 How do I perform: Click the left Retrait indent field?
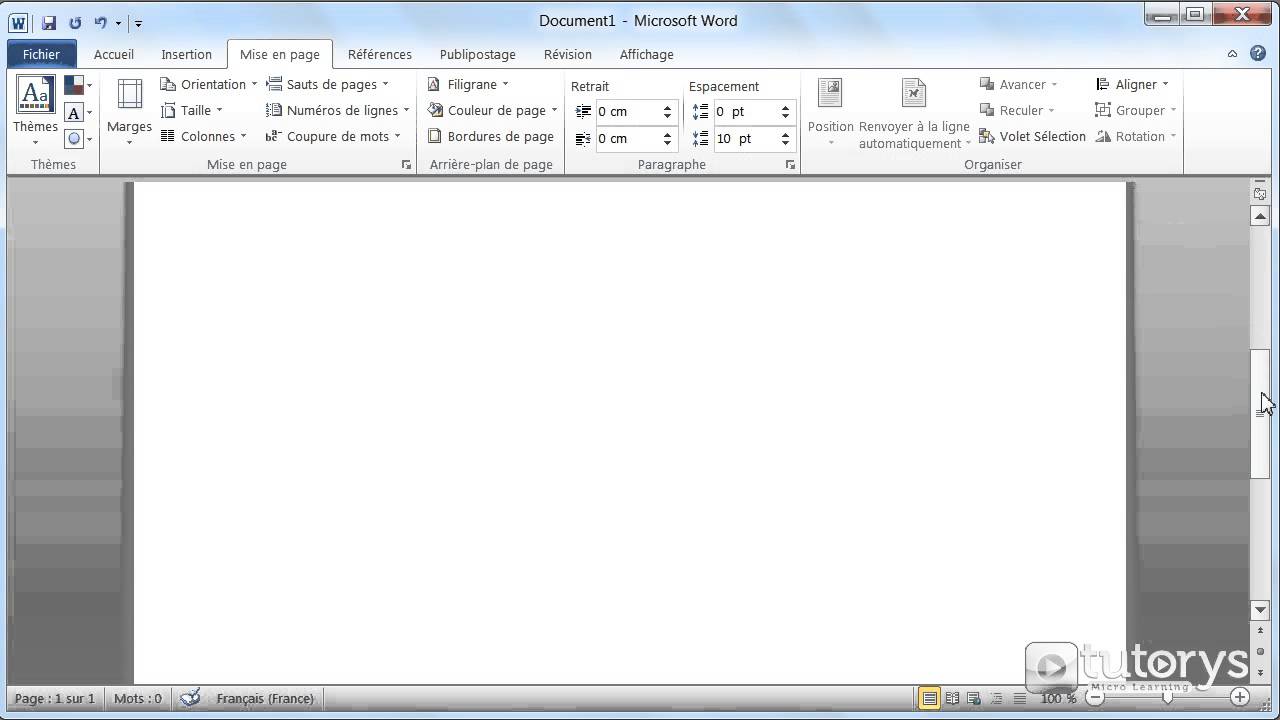628,112
